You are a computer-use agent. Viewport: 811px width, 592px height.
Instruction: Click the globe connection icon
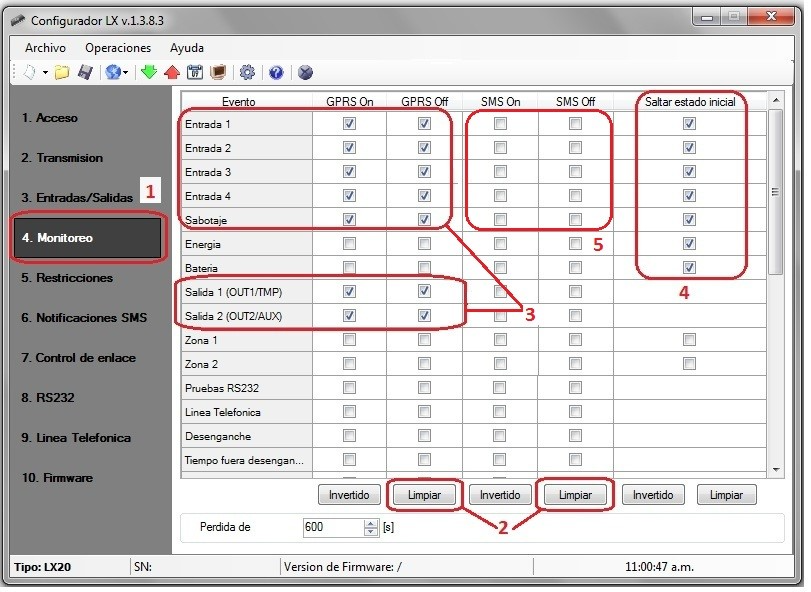click(113, 73)
